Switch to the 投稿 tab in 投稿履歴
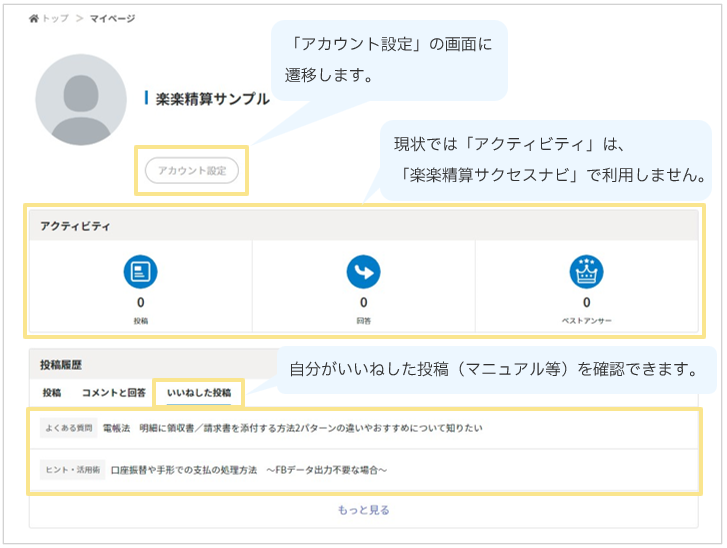727x548 pixels. (51, 393)
